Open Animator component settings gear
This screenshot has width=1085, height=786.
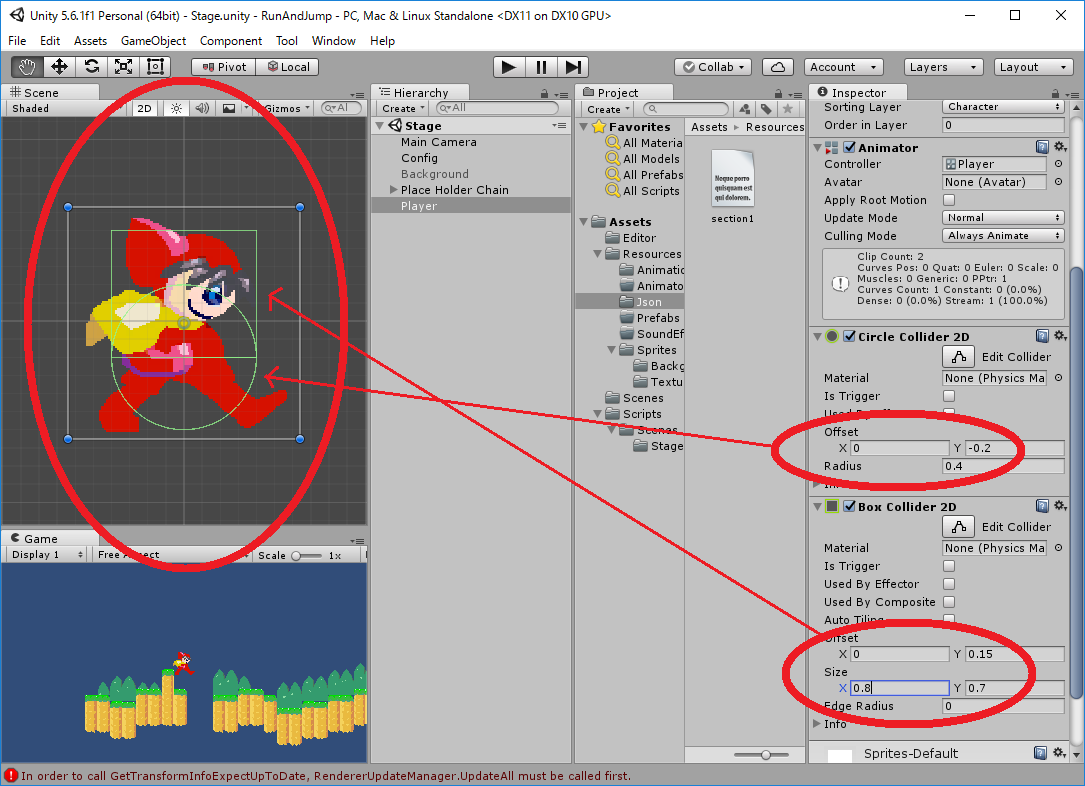[1060, 147]
